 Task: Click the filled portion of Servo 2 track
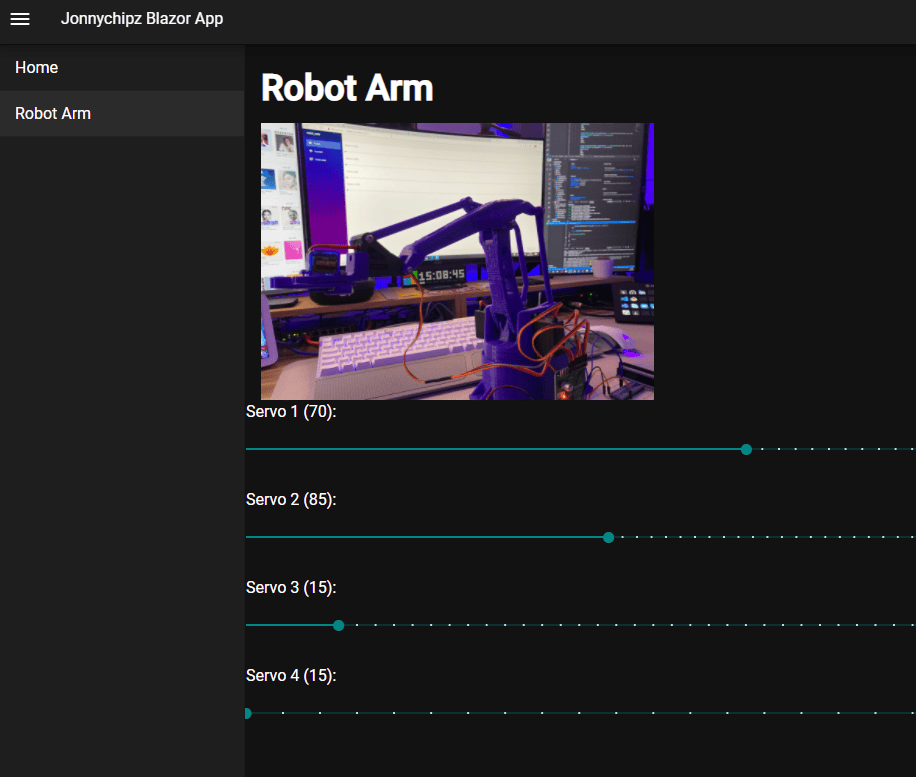(424, 537)
